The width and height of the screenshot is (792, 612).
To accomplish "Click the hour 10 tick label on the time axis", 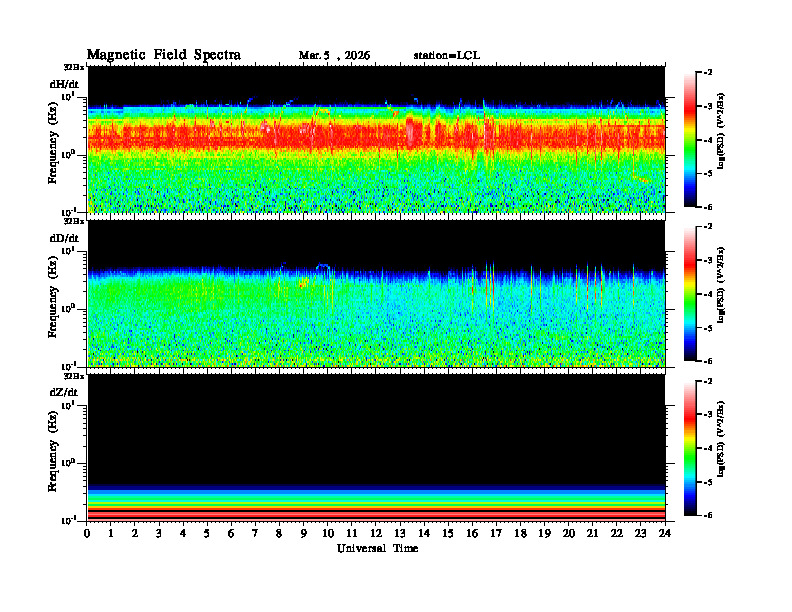I will [327, 533].
